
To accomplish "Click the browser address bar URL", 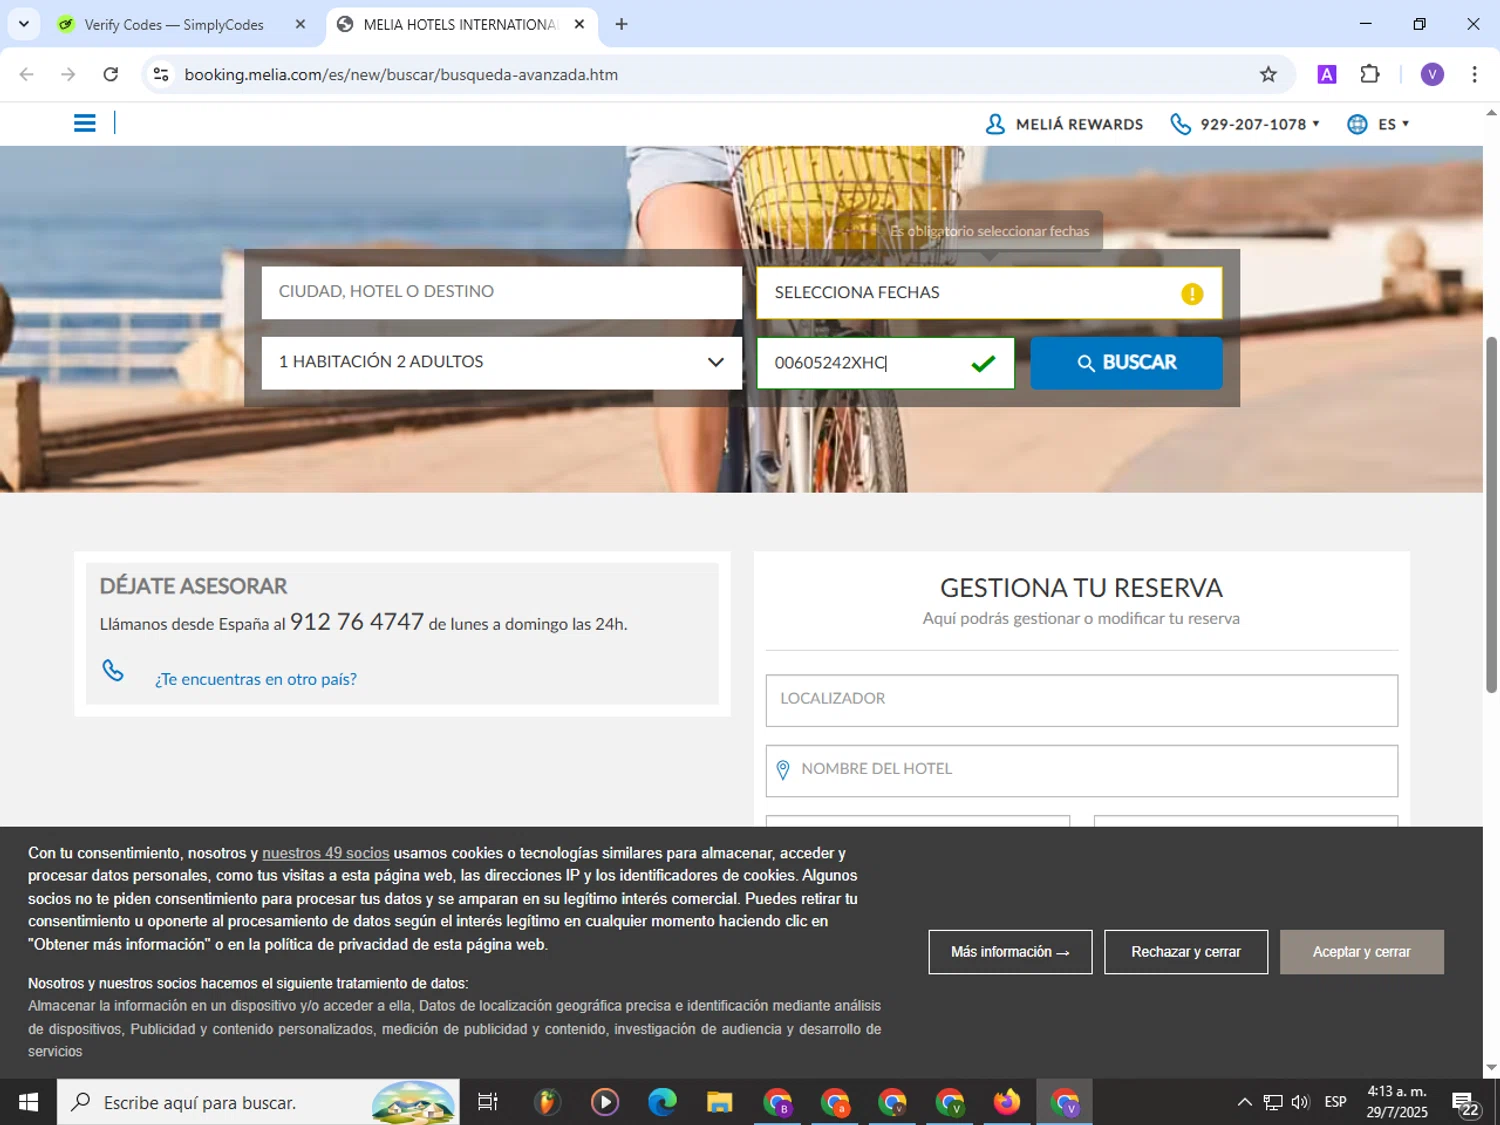I will 401,74.
